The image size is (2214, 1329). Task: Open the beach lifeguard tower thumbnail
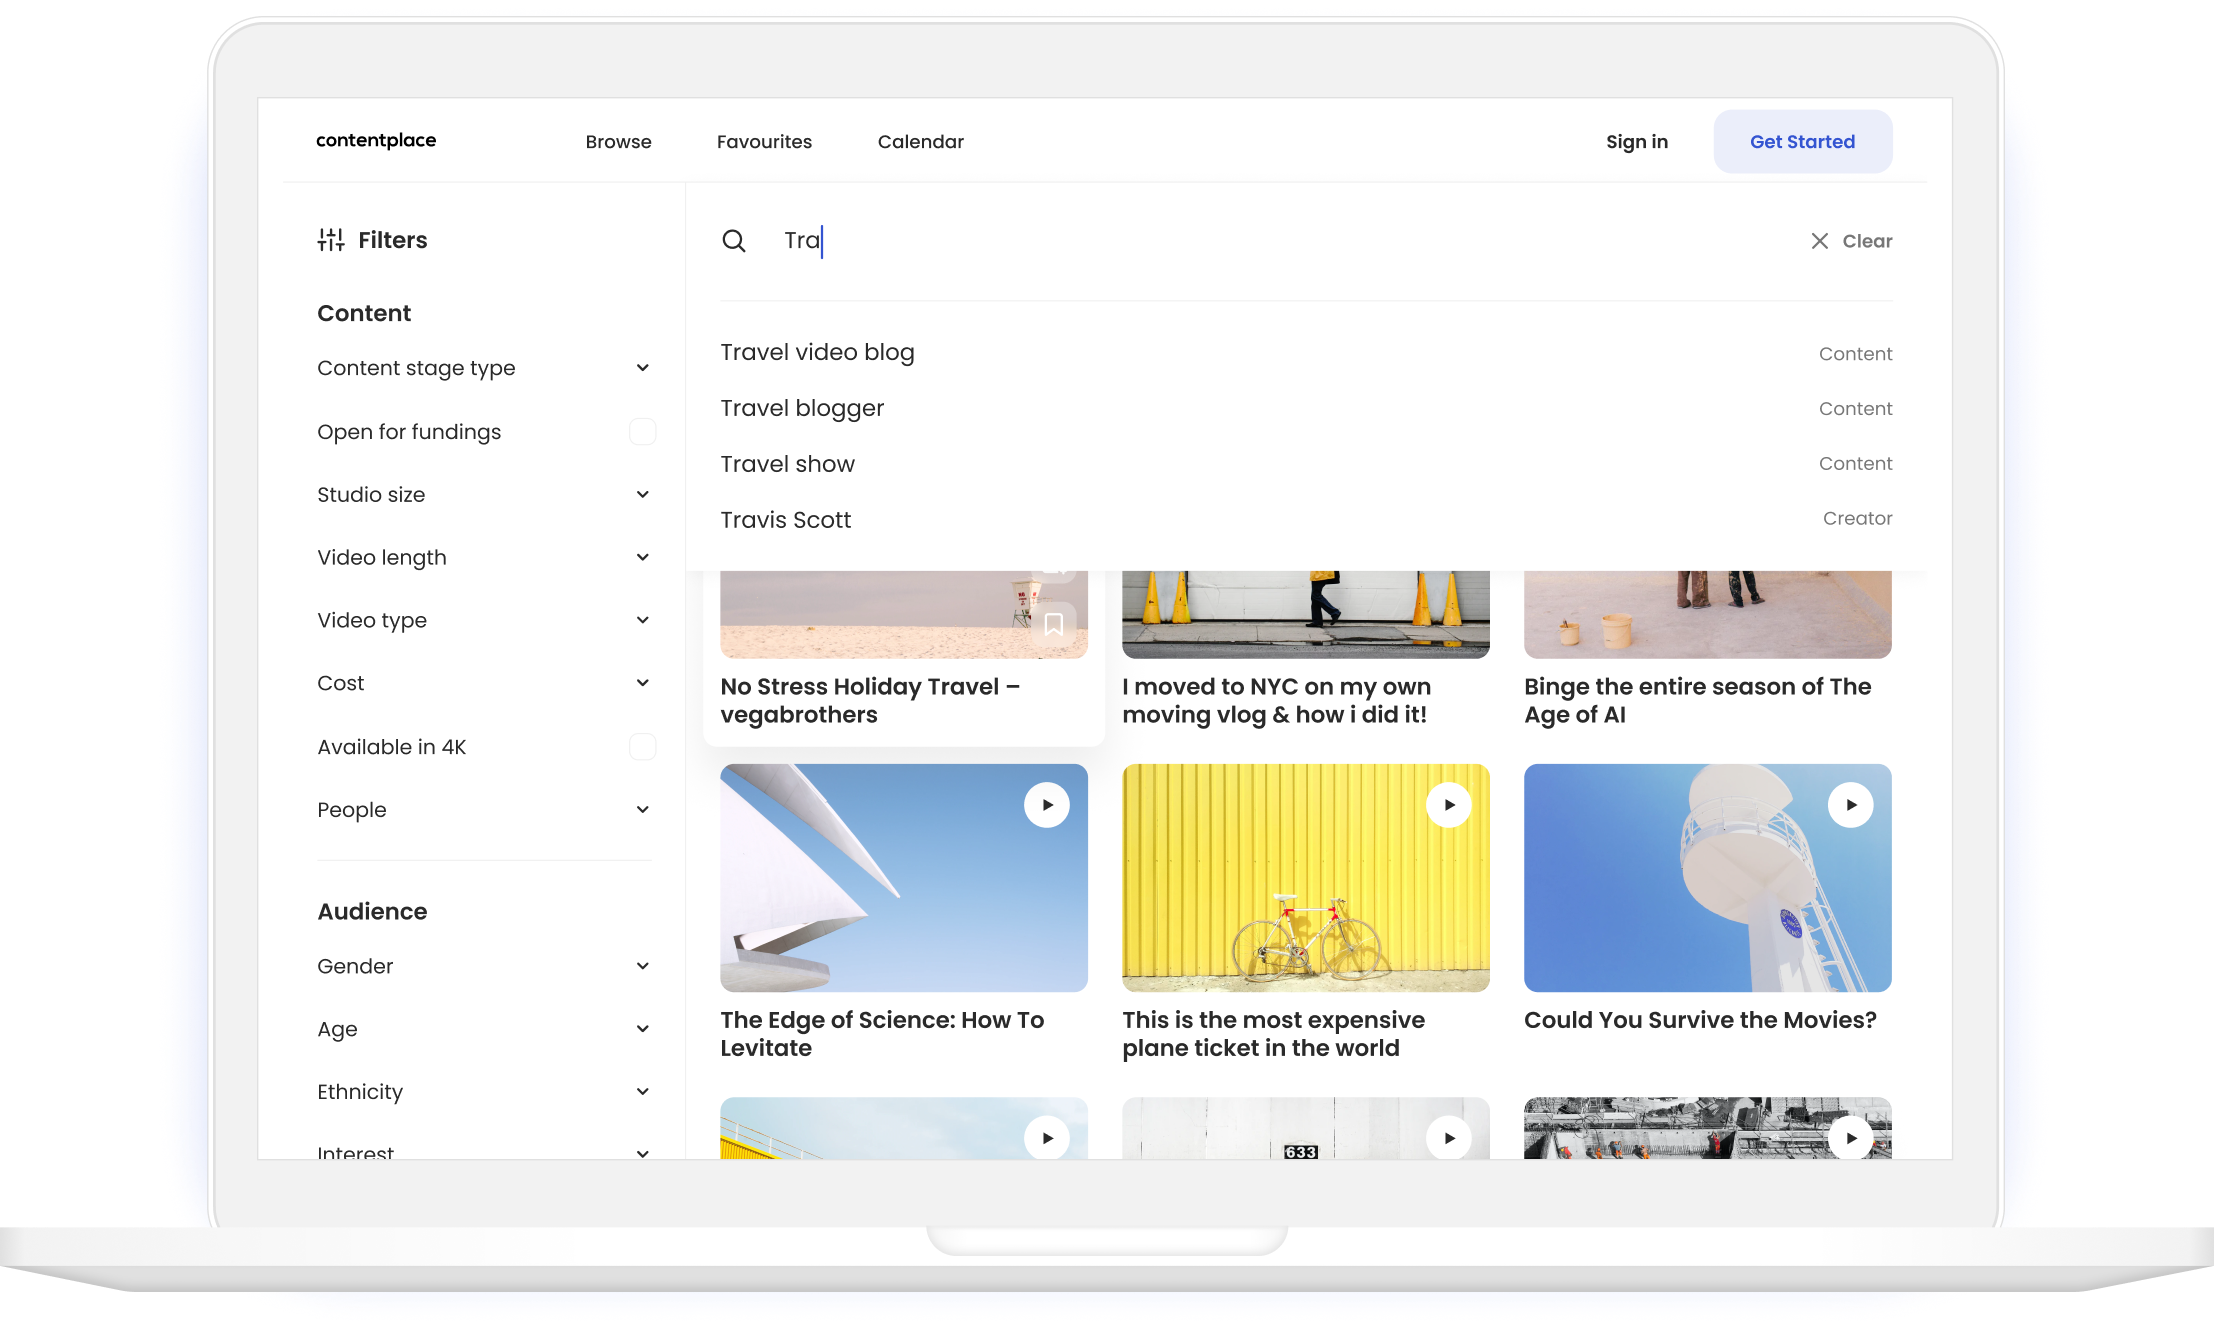tap(903, 614)
